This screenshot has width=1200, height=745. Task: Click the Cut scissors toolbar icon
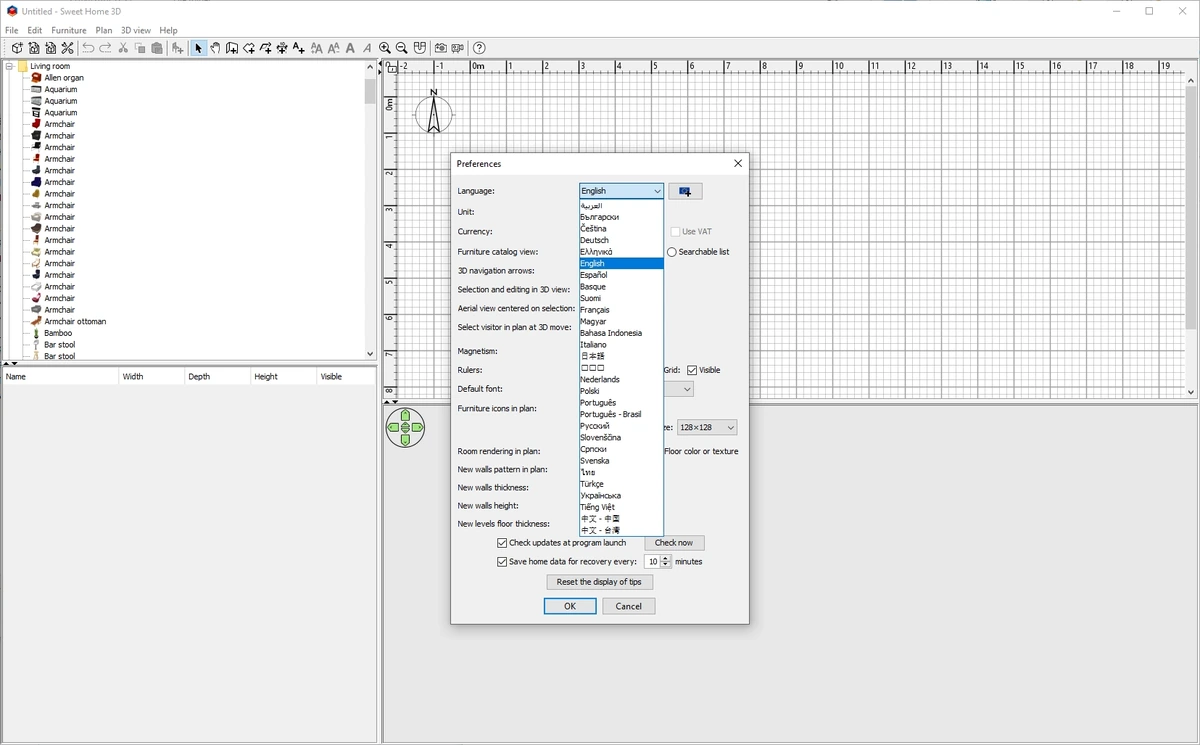pos(123,48)
